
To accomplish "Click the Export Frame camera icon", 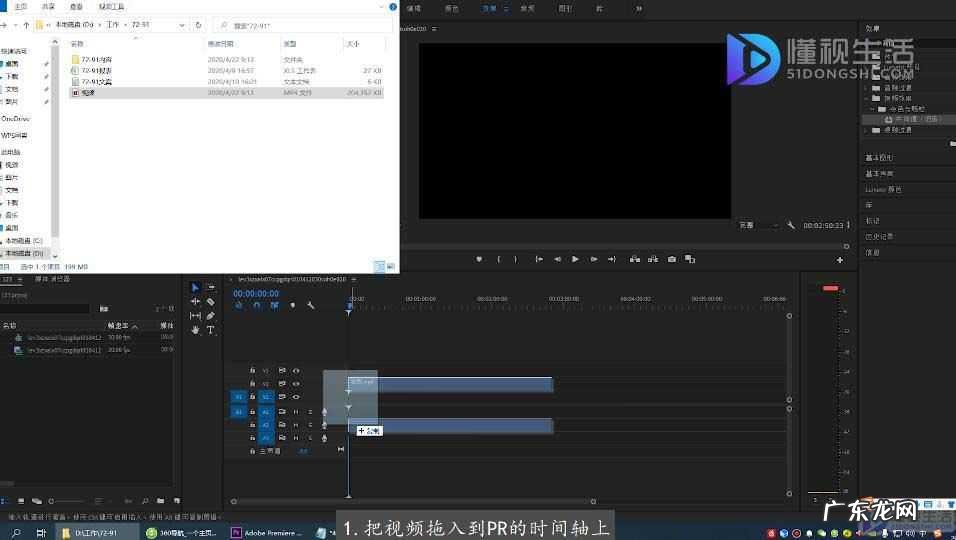I will point(672,259).
